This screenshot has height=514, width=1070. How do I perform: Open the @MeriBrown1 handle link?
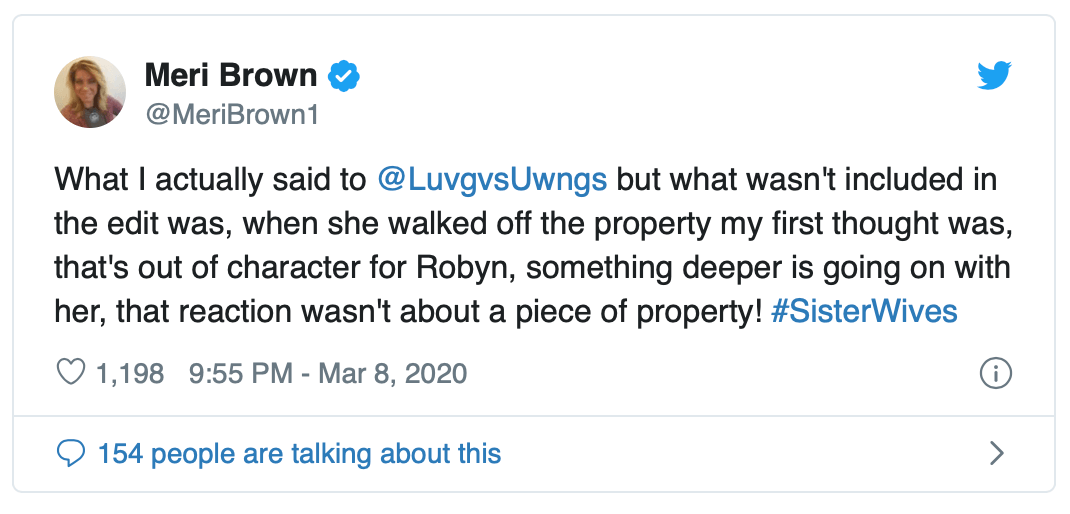pyautogui.click(x=232, y=114)
